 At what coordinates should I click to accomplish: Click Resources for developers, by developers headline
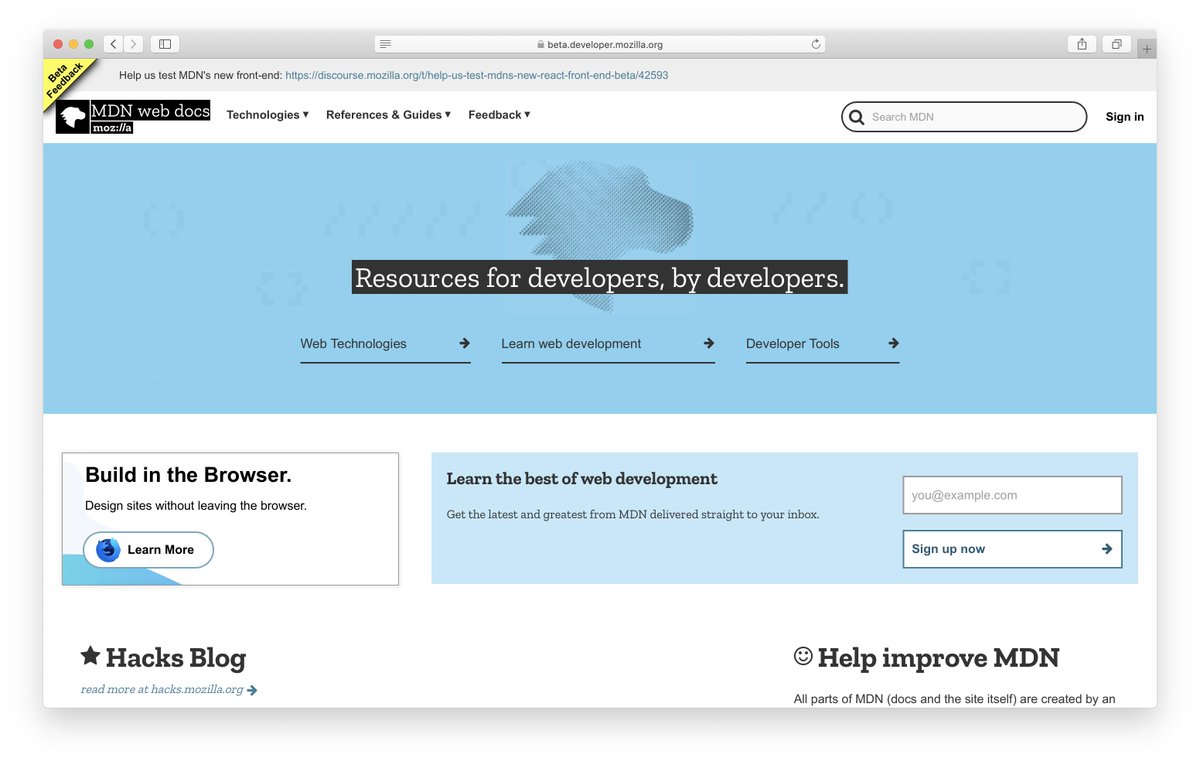(600, 278)
